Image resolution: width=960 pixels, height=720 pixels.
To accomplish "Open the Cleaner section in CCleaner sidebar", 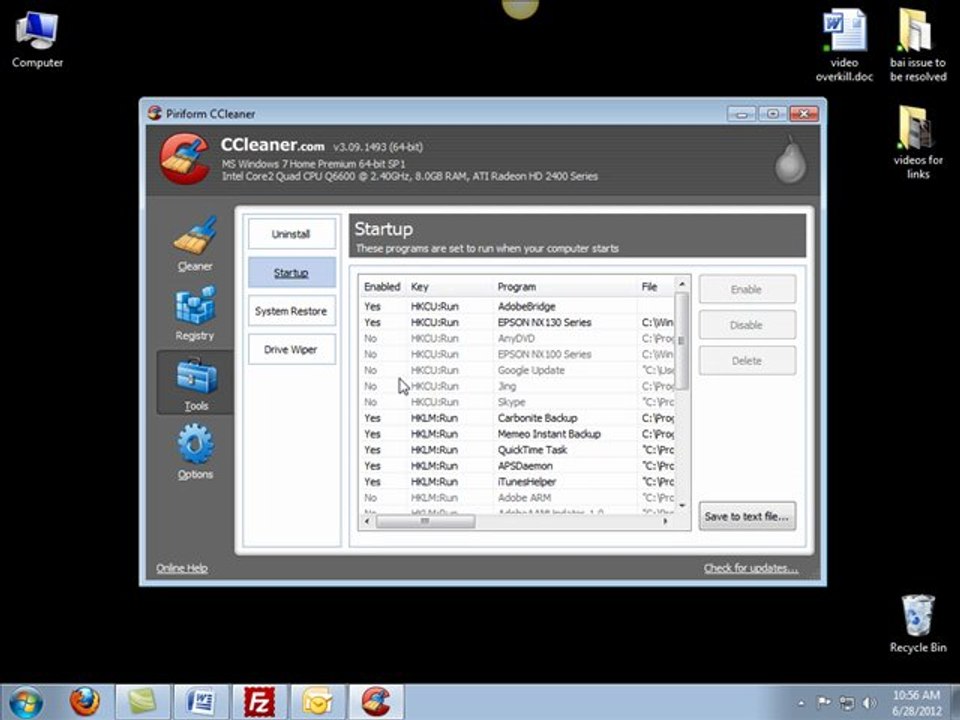I will tap(195, 244).
